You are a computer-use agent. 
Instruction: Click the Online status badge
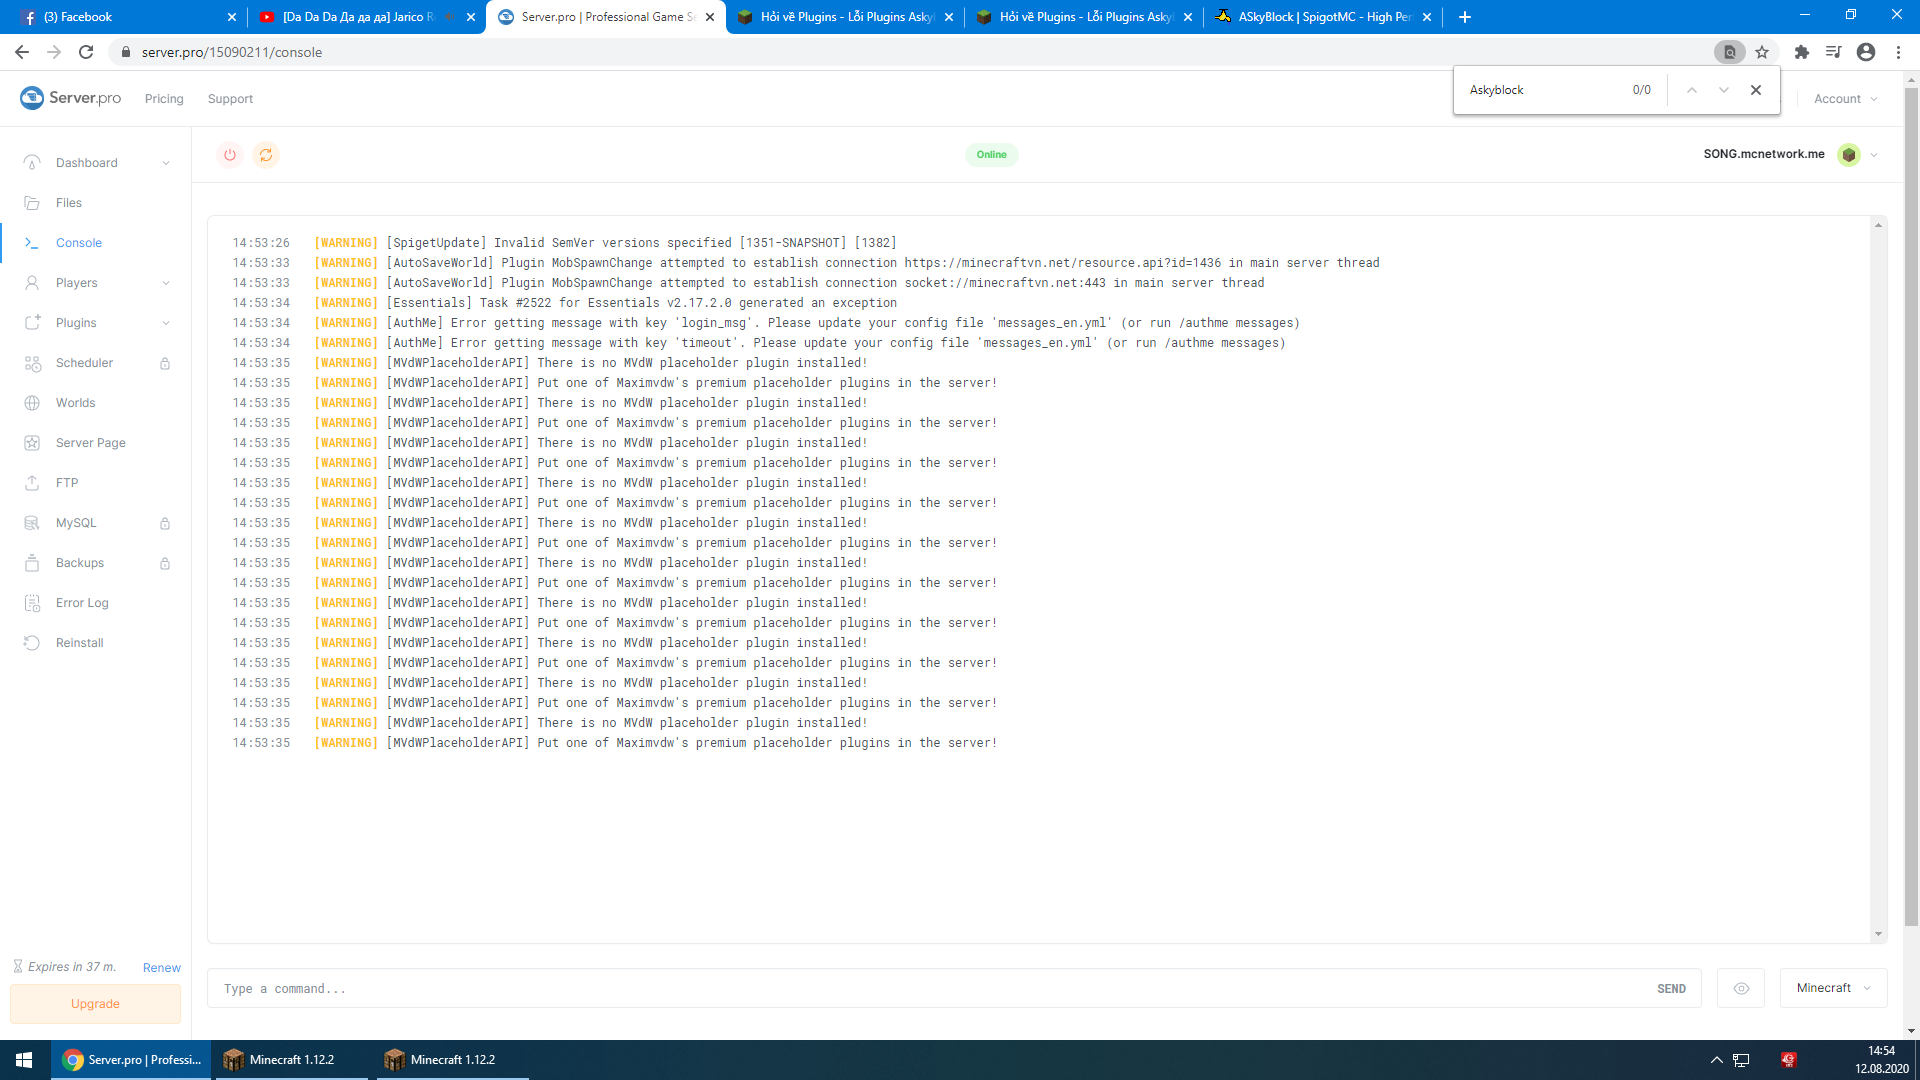pyautogui.click(x=991, y=155)
